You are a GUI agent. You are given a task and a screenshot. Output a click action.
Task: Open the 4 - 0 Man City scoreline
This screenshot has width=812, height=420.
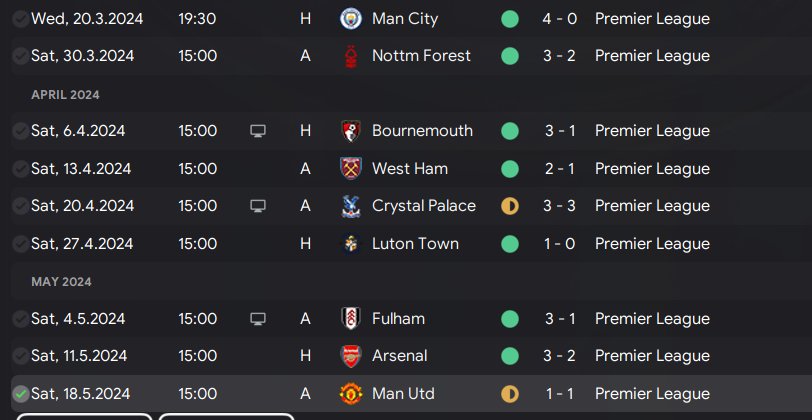[559, 19]
